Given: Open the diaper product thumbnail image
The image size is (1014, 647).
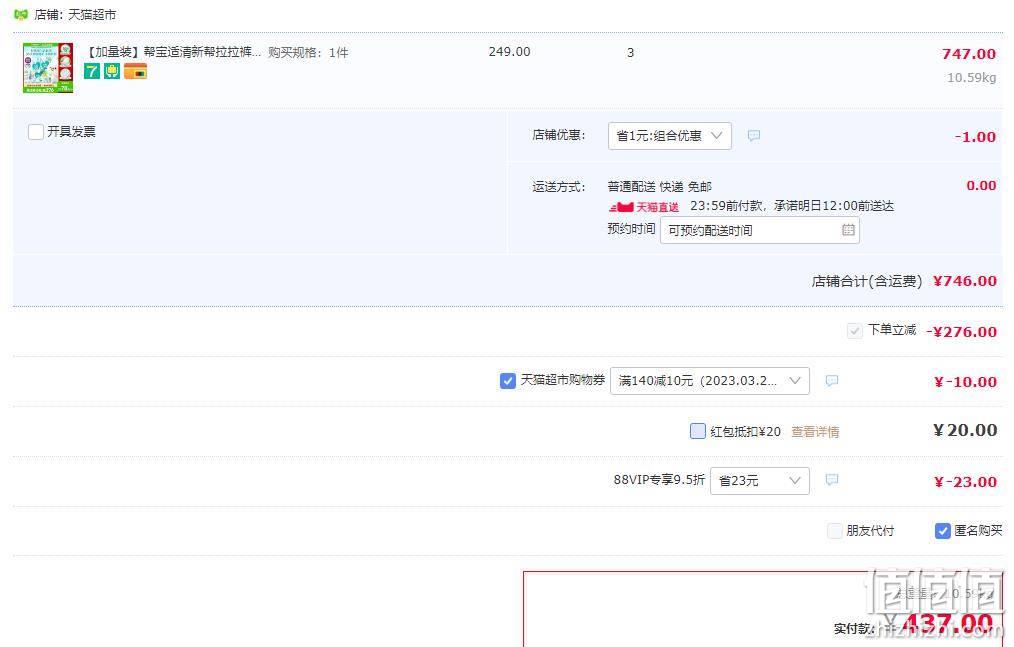Looking at the screenshot, I should click(48, 68).
